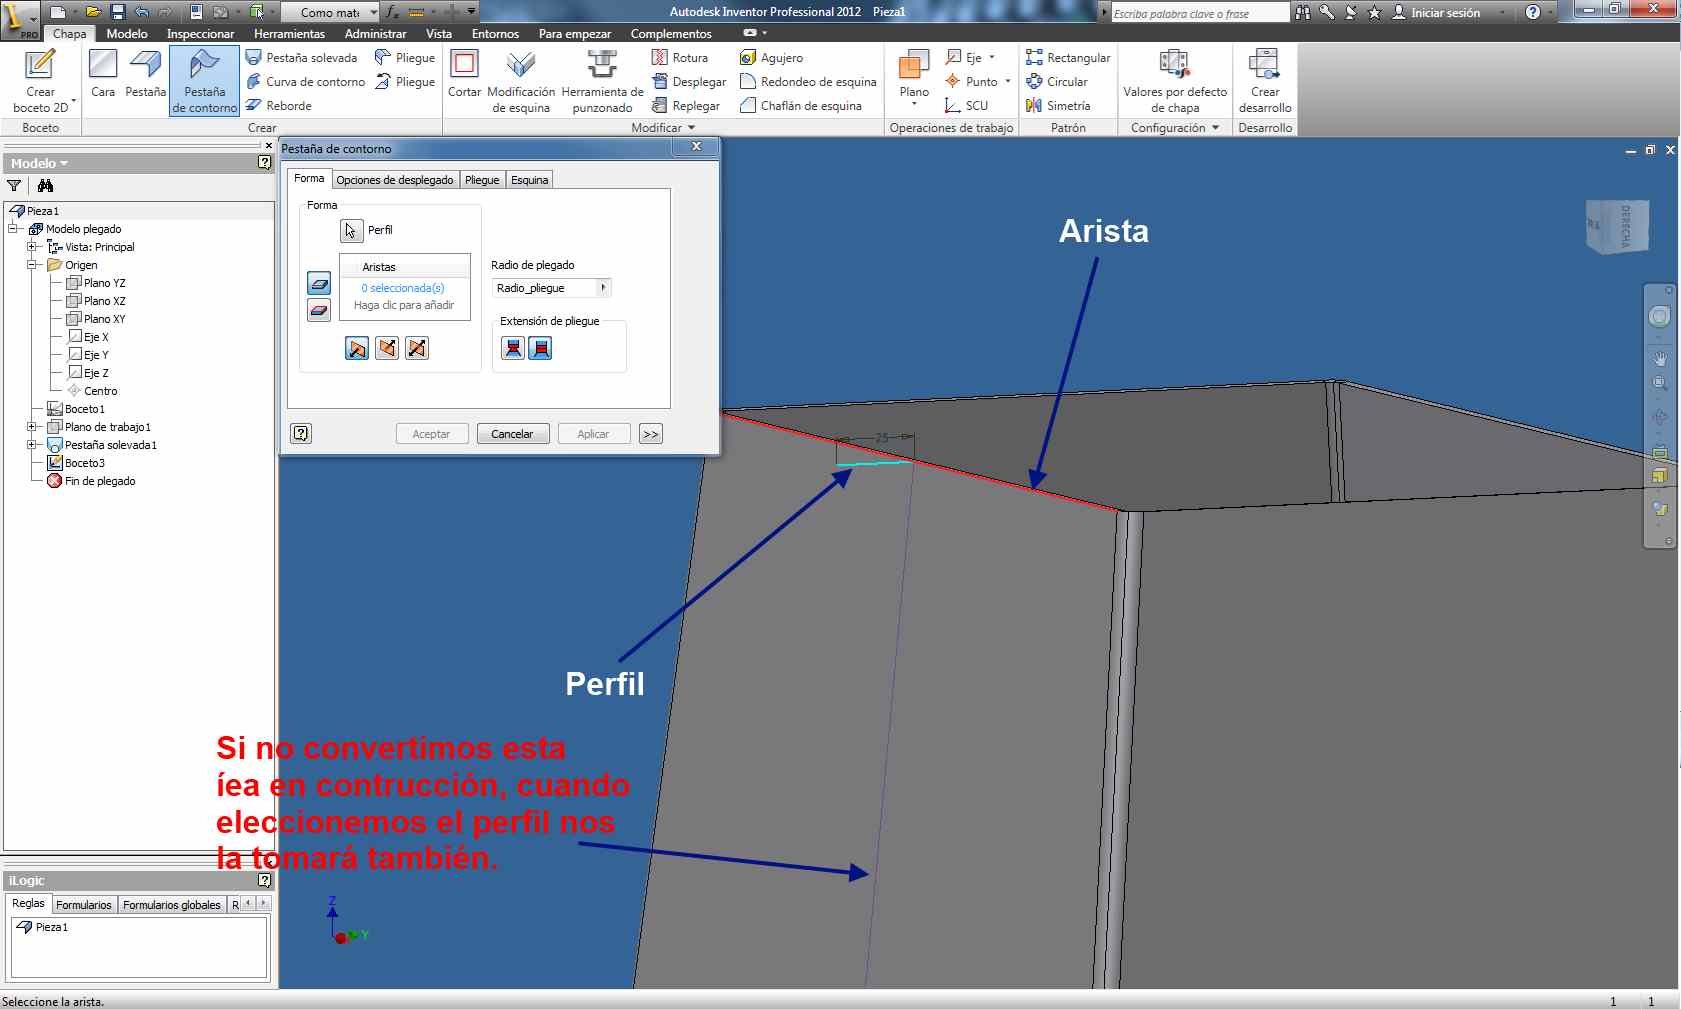Screen dimensions: 1681x1009
Task: Activate Pestaña de contorno tool
Action: tap(204, 80)
